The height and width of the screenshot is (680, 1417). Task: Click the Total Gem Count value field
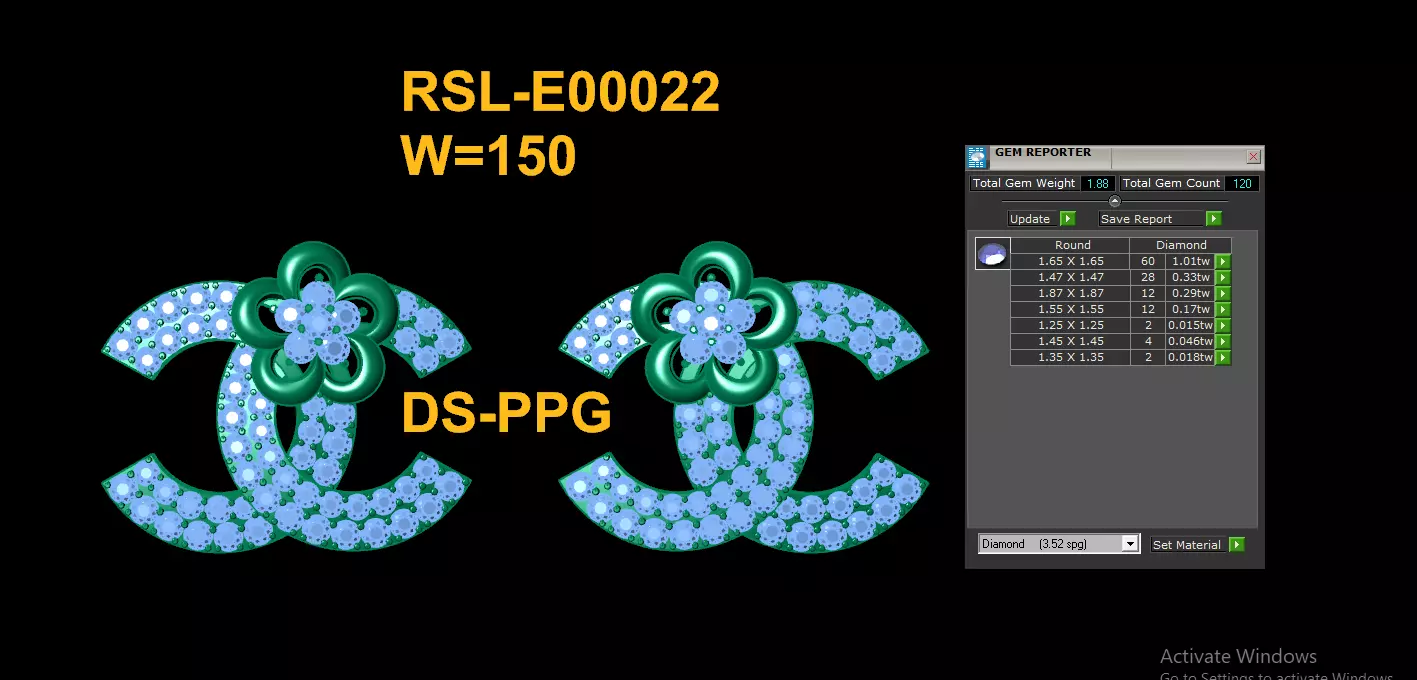1242,184
